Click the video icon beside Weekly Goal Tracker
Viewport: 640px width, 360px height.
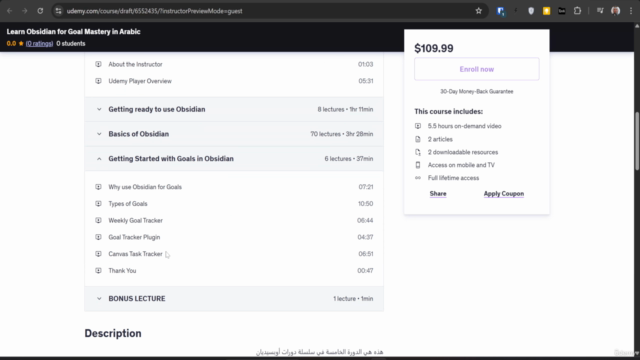tap(98, 220)
